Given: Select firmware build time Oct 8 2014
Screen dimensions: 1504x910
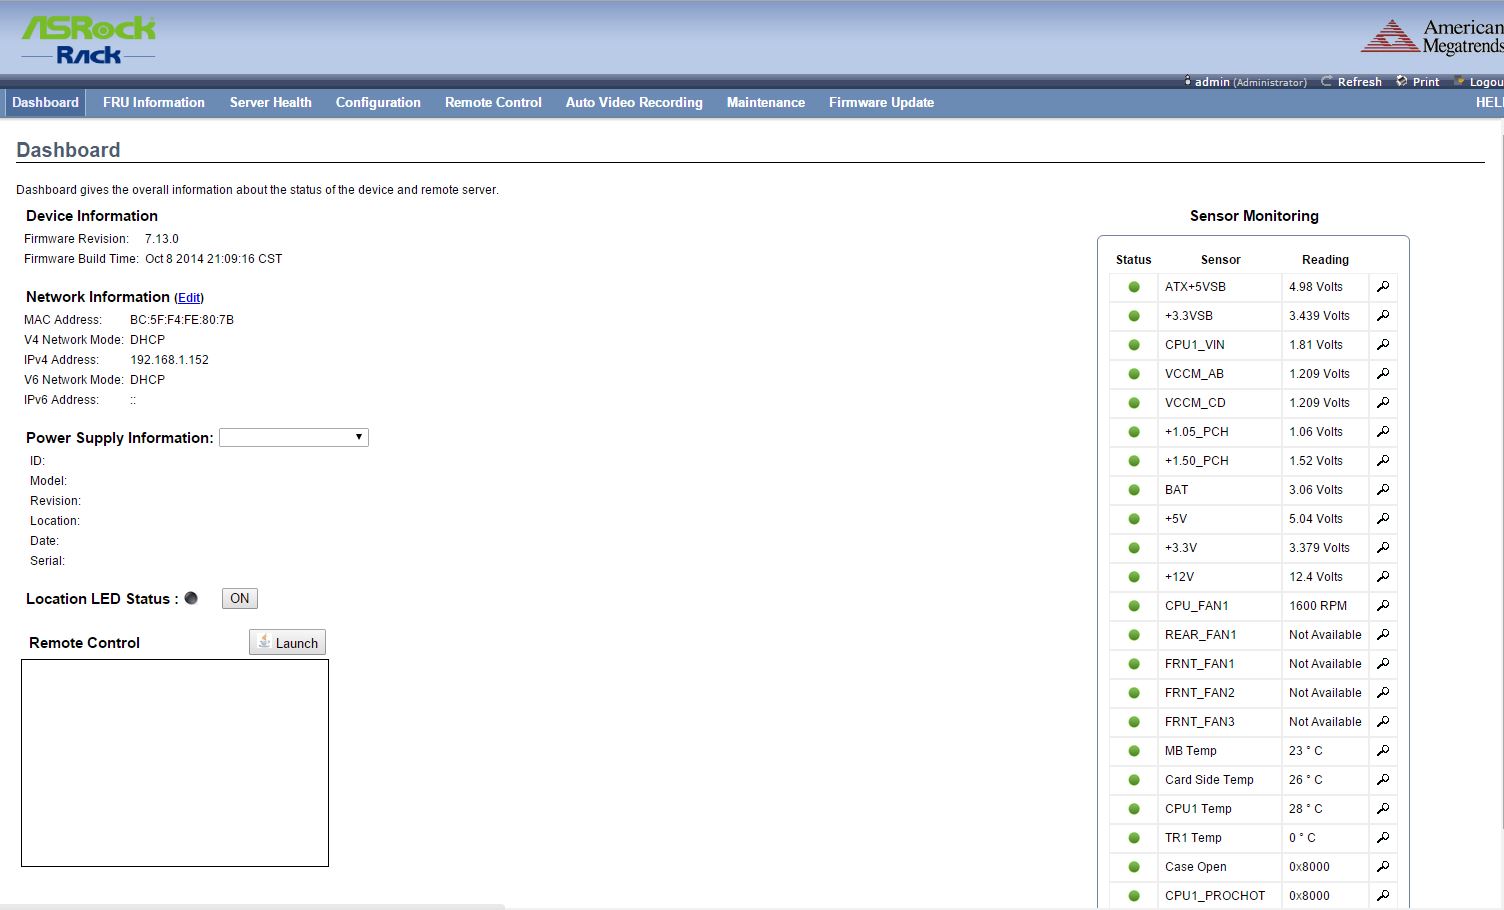Looking at the screenshot, I should tap(213, 259).
